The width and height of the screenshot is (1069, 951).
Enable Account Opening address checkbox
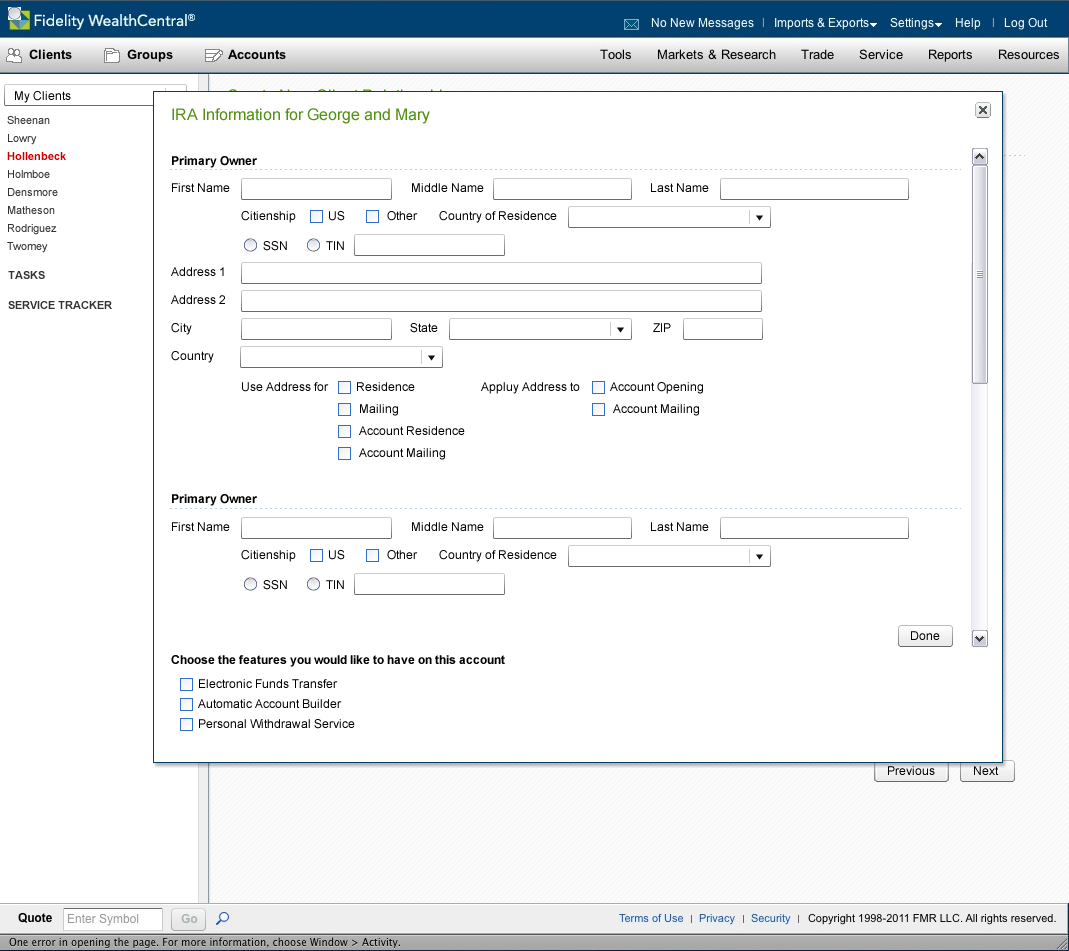point(599,387)
